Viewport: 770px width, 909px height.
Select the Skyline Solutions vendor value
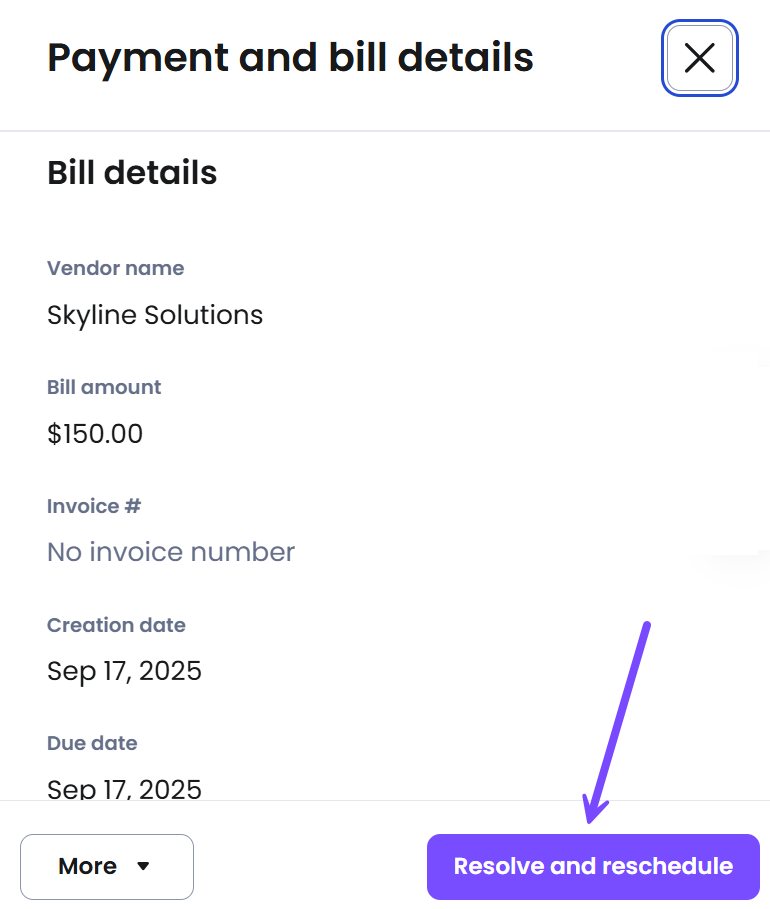(x=155, y=315)
